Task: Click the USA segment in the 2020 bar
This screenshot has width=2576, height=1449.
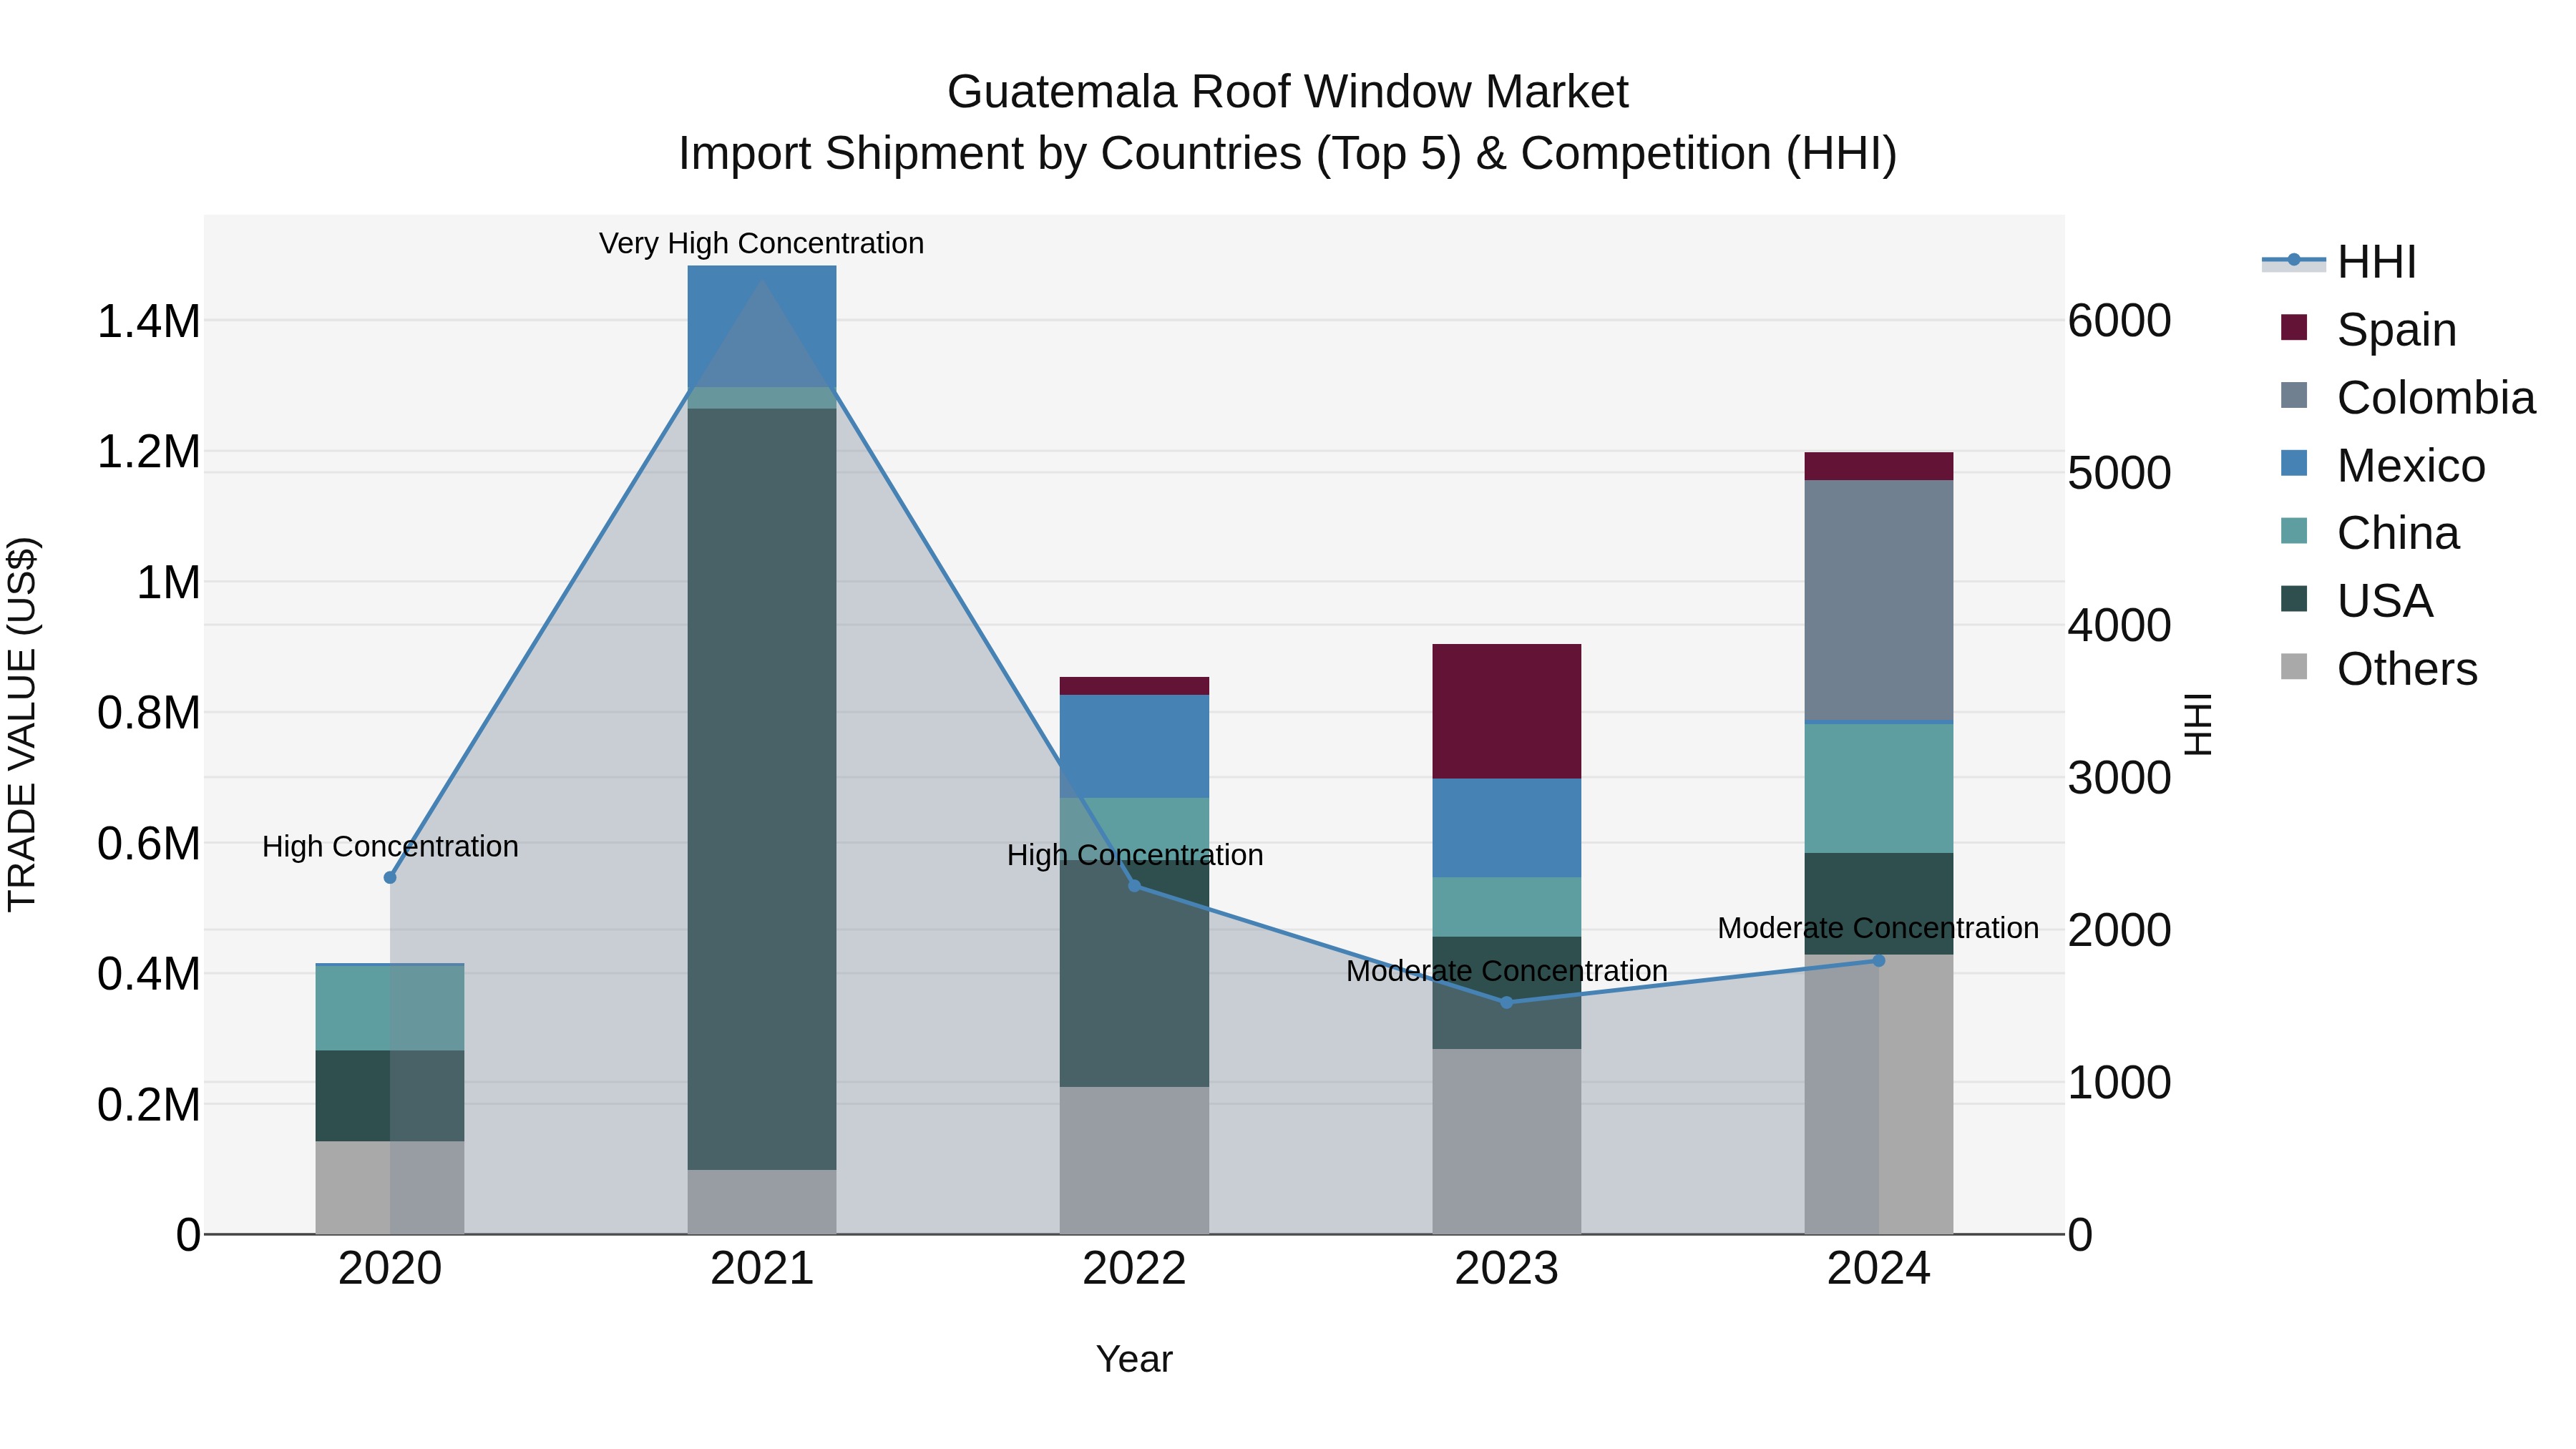Action: tap(390, 1096)
